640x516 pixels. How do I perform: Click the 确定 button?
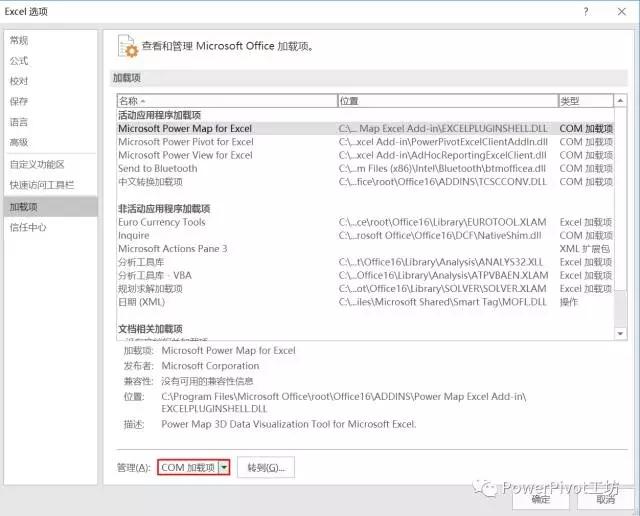coord(541,499)
